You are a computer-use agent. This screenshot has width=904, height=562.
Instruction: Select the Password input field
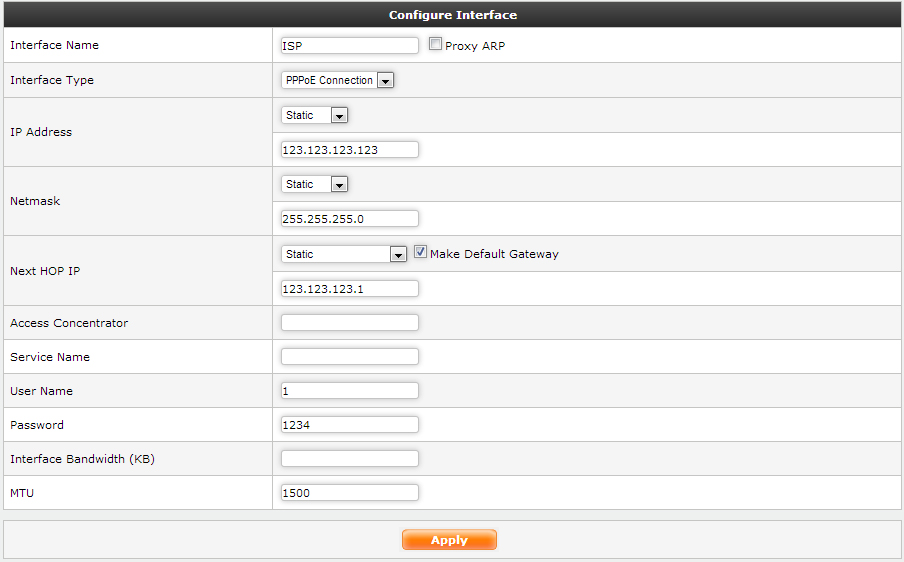coord(350,425)
